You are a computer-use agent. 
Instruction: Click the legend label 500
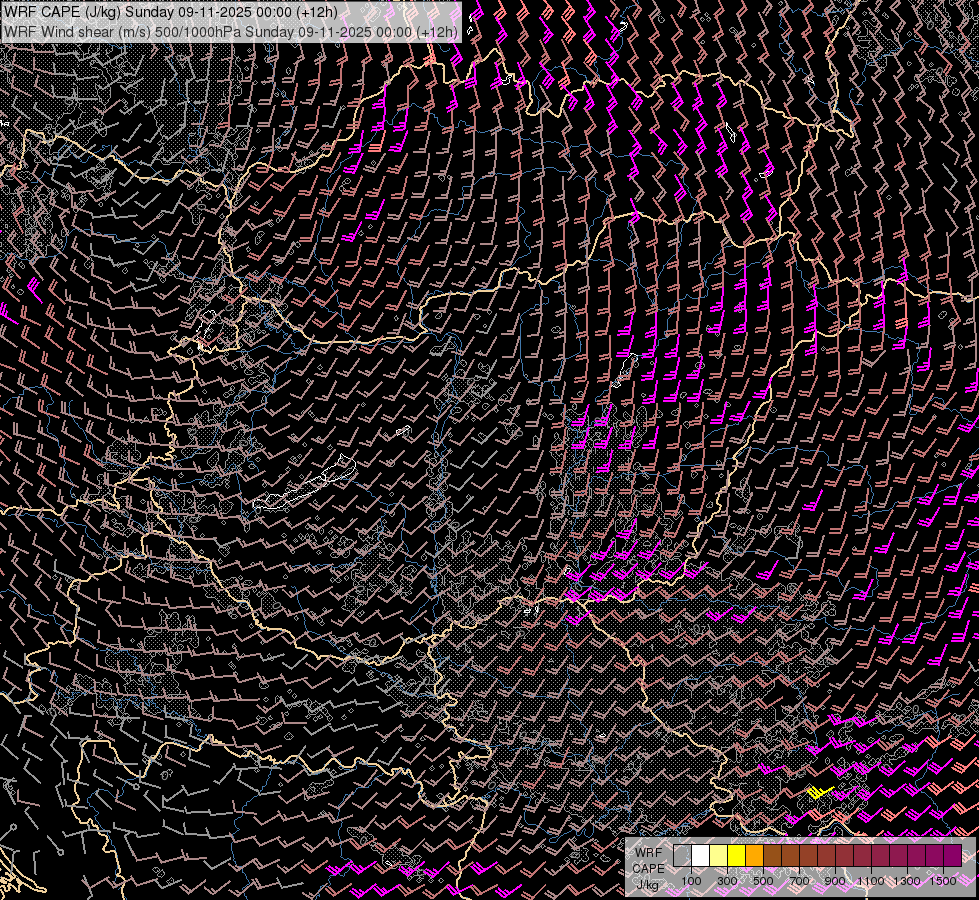[763, 881]
